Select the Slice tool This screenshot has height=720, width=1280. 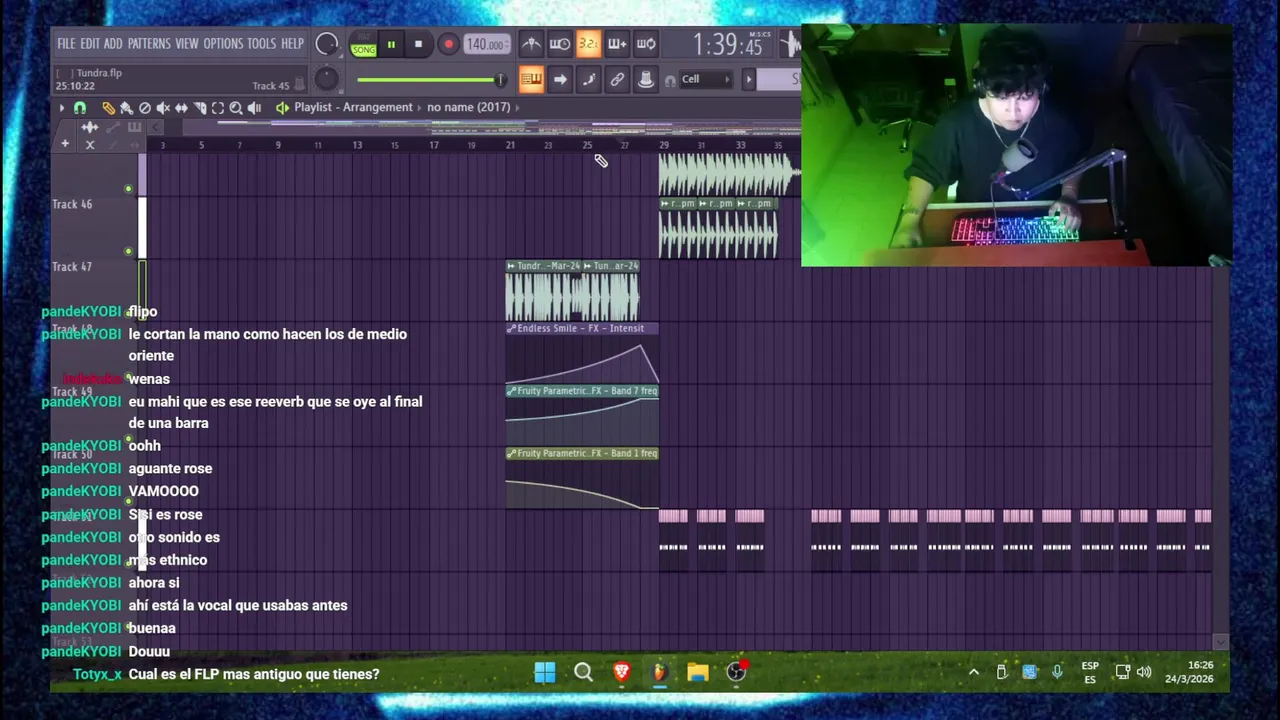tap(199, 107)
